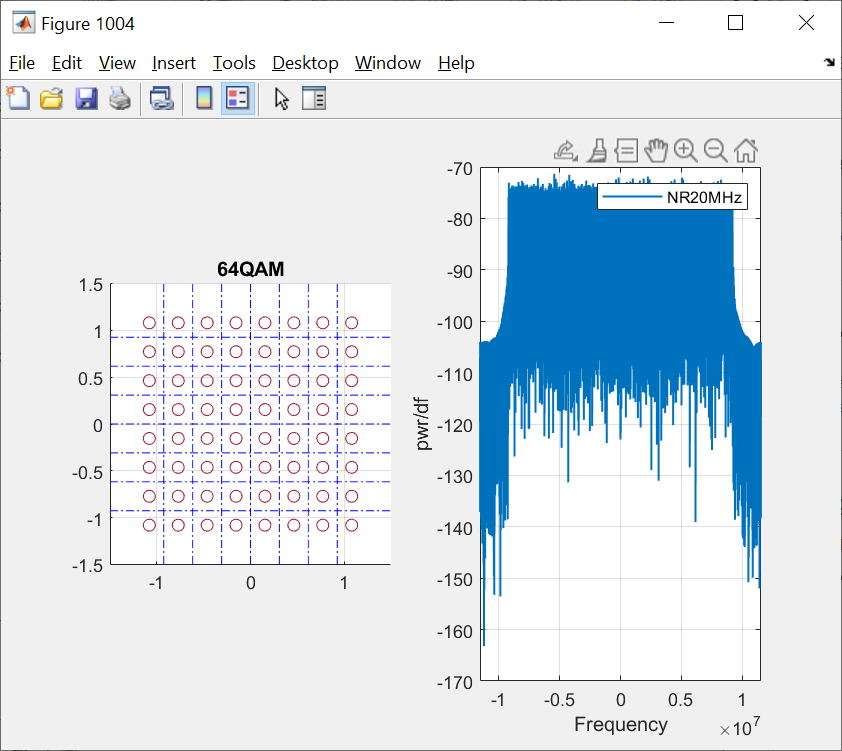This screenshot has height=751, width=842.
Task: Create a new figure with the New Figure icon
Action: 18,98
